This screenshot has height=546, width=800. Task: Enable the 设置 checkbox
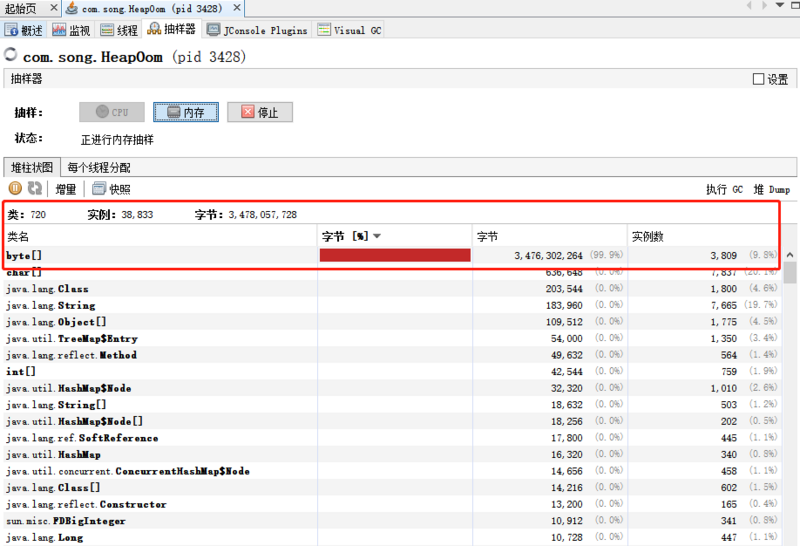pyautogui.click(x=758, y=79)
